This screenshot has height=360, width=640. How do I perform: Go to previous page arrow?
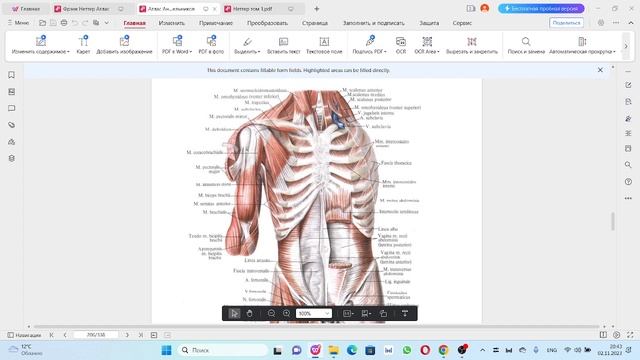point(64,335)
